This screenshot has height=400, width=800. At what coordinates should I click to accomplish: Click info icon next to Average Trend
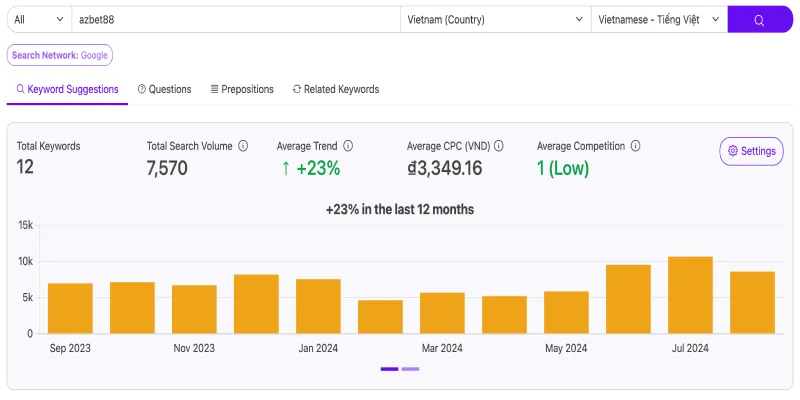[x=348, y=146]
